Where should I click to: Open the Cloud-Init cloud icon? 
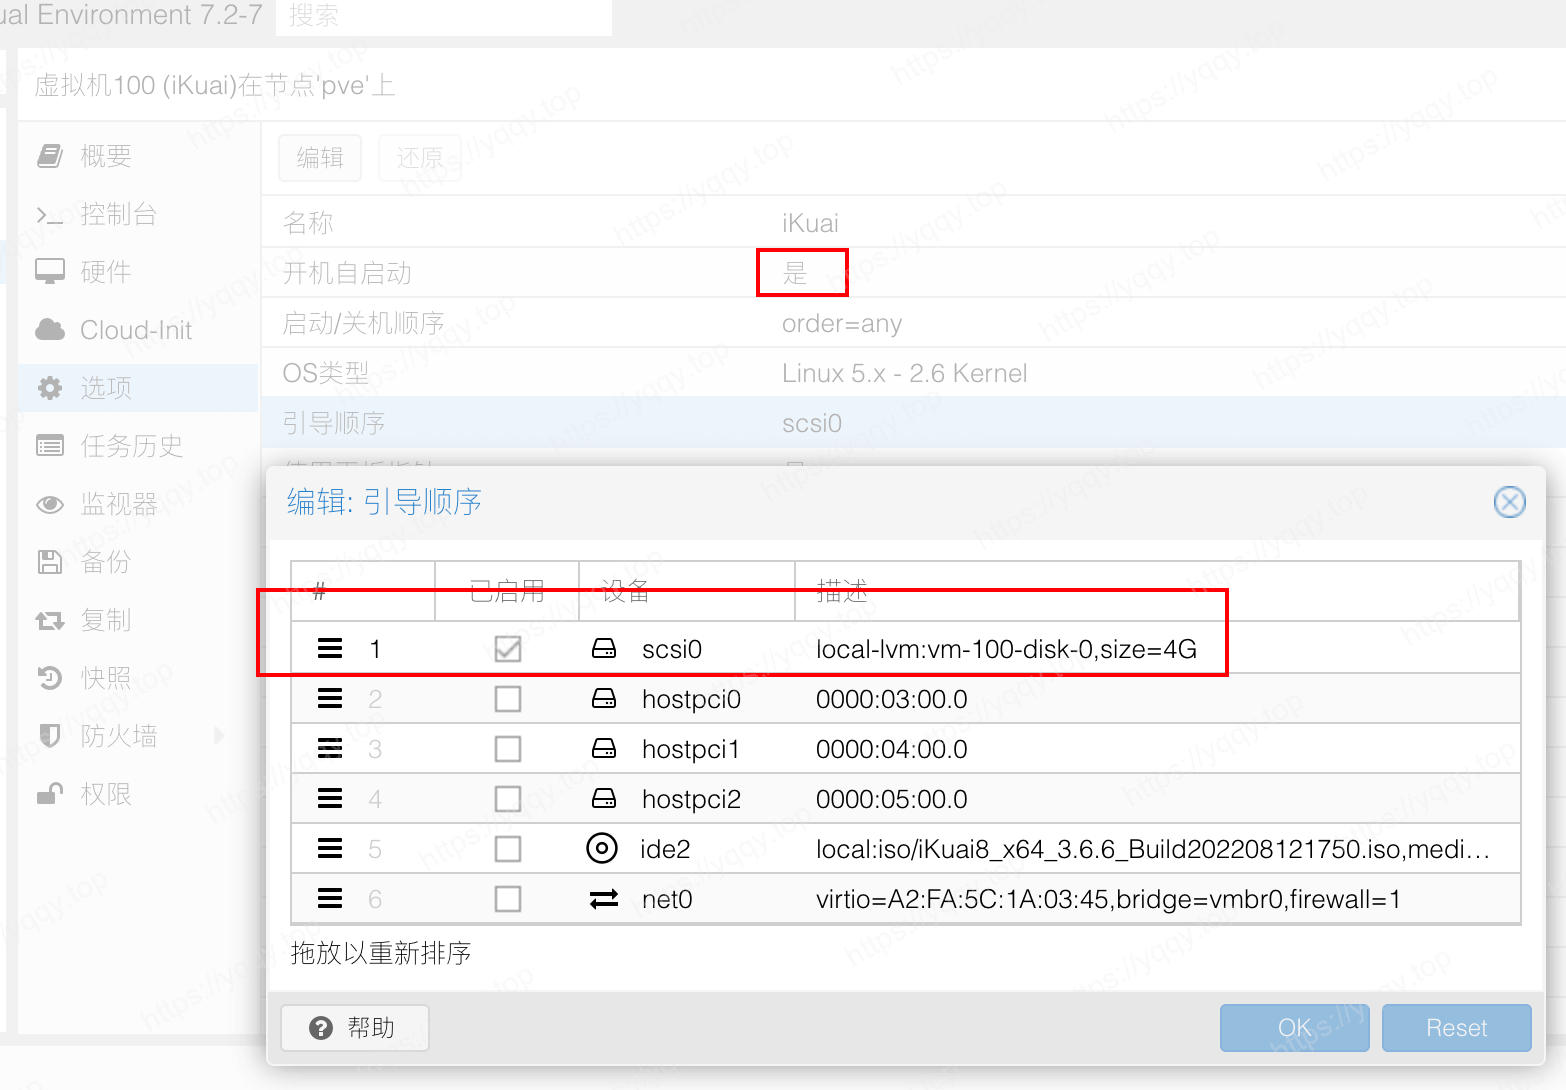[50, 330]
